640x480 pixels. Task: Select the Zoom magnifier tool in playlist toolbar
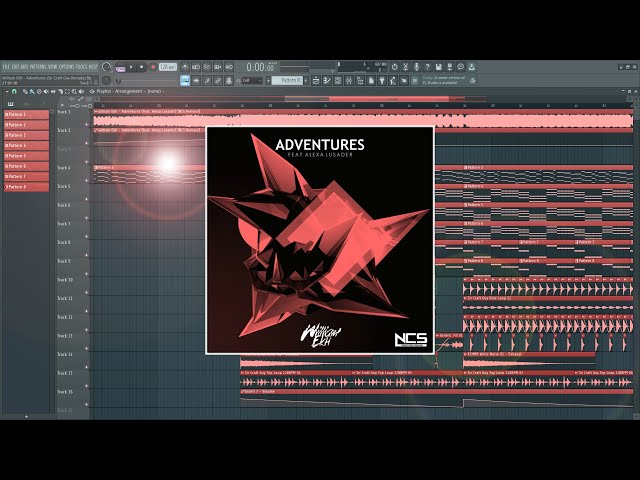click(74, 91)
